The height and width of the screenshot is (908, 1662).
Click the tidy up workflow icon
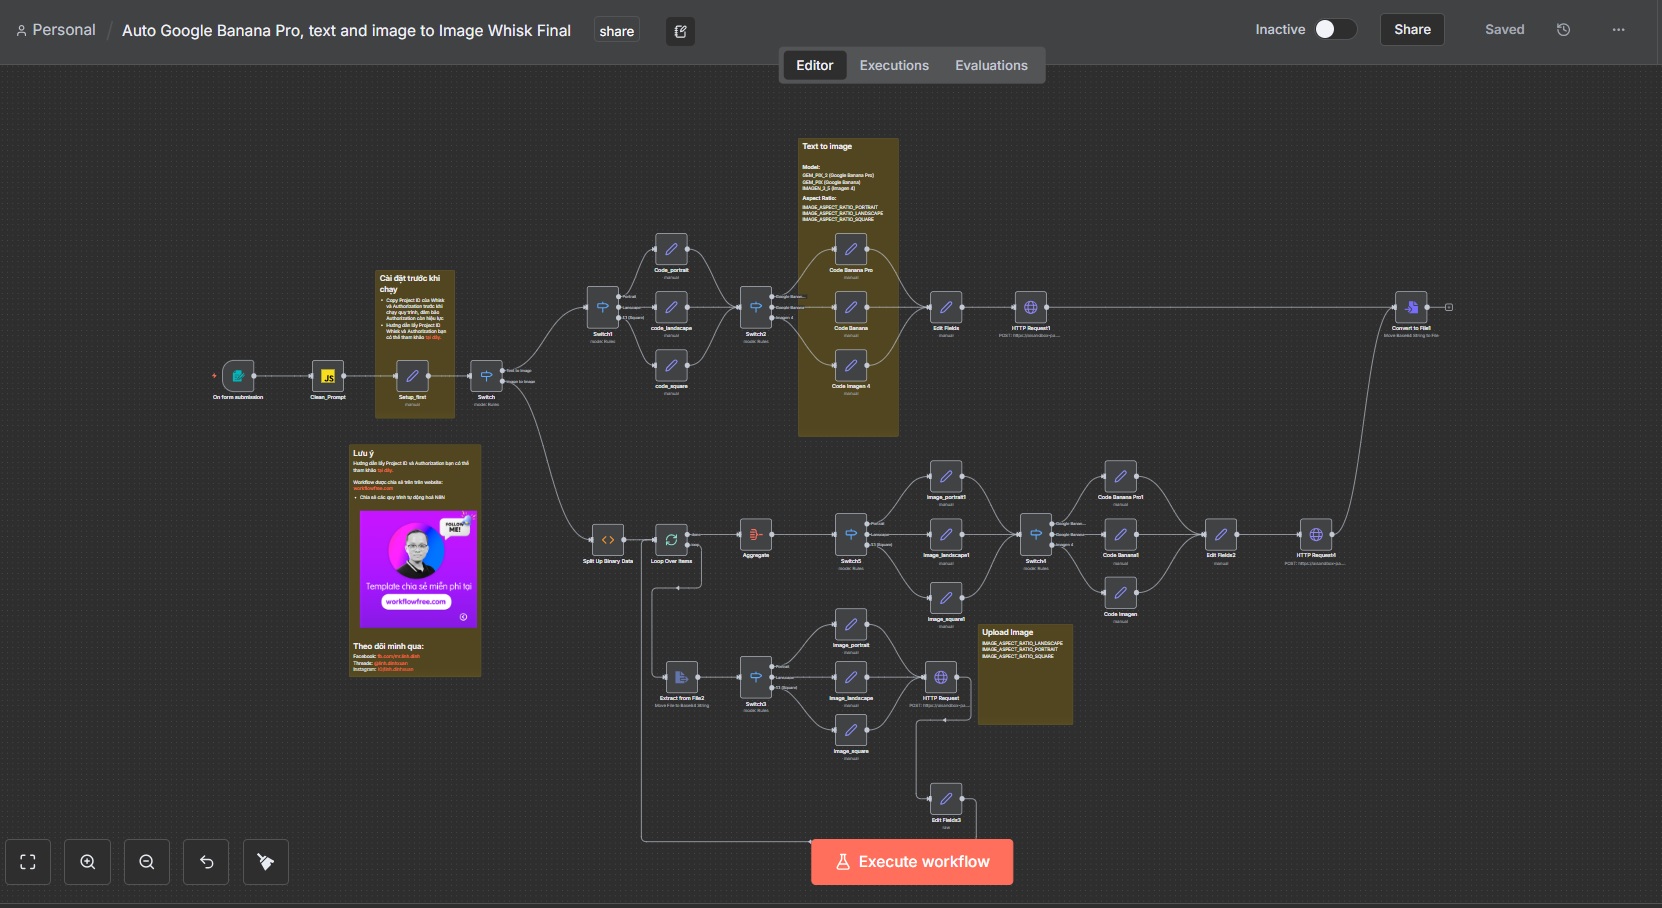(x=265, y=862)
